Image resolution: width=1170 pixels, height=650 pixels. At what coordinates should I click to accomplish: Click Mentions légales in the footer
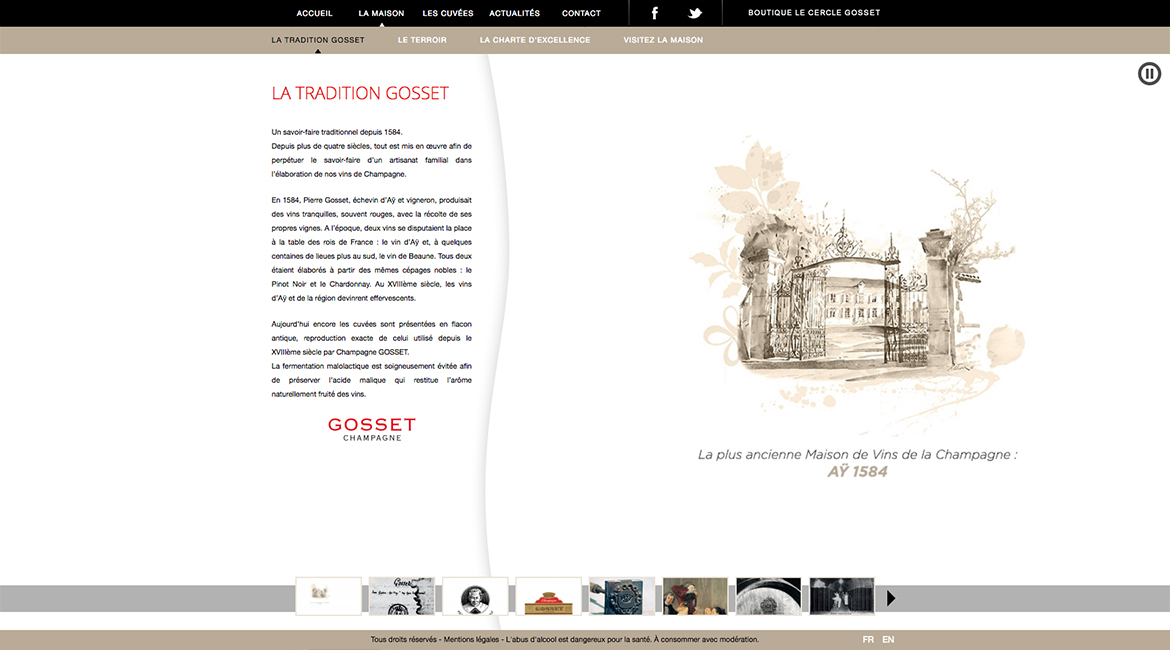472,640
